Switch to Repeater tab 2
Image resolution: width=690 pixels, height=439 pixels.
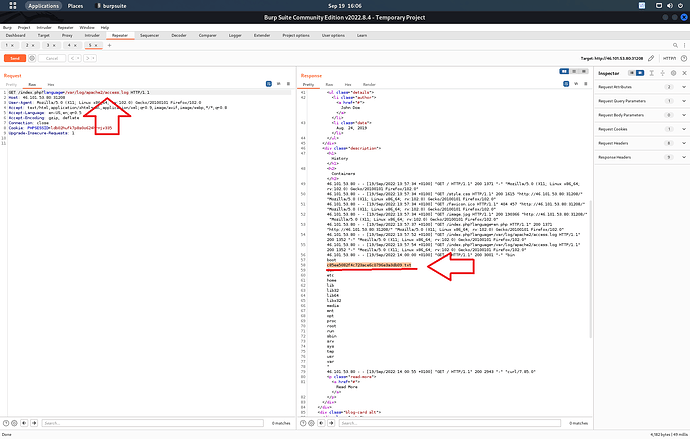pos(29,45)
